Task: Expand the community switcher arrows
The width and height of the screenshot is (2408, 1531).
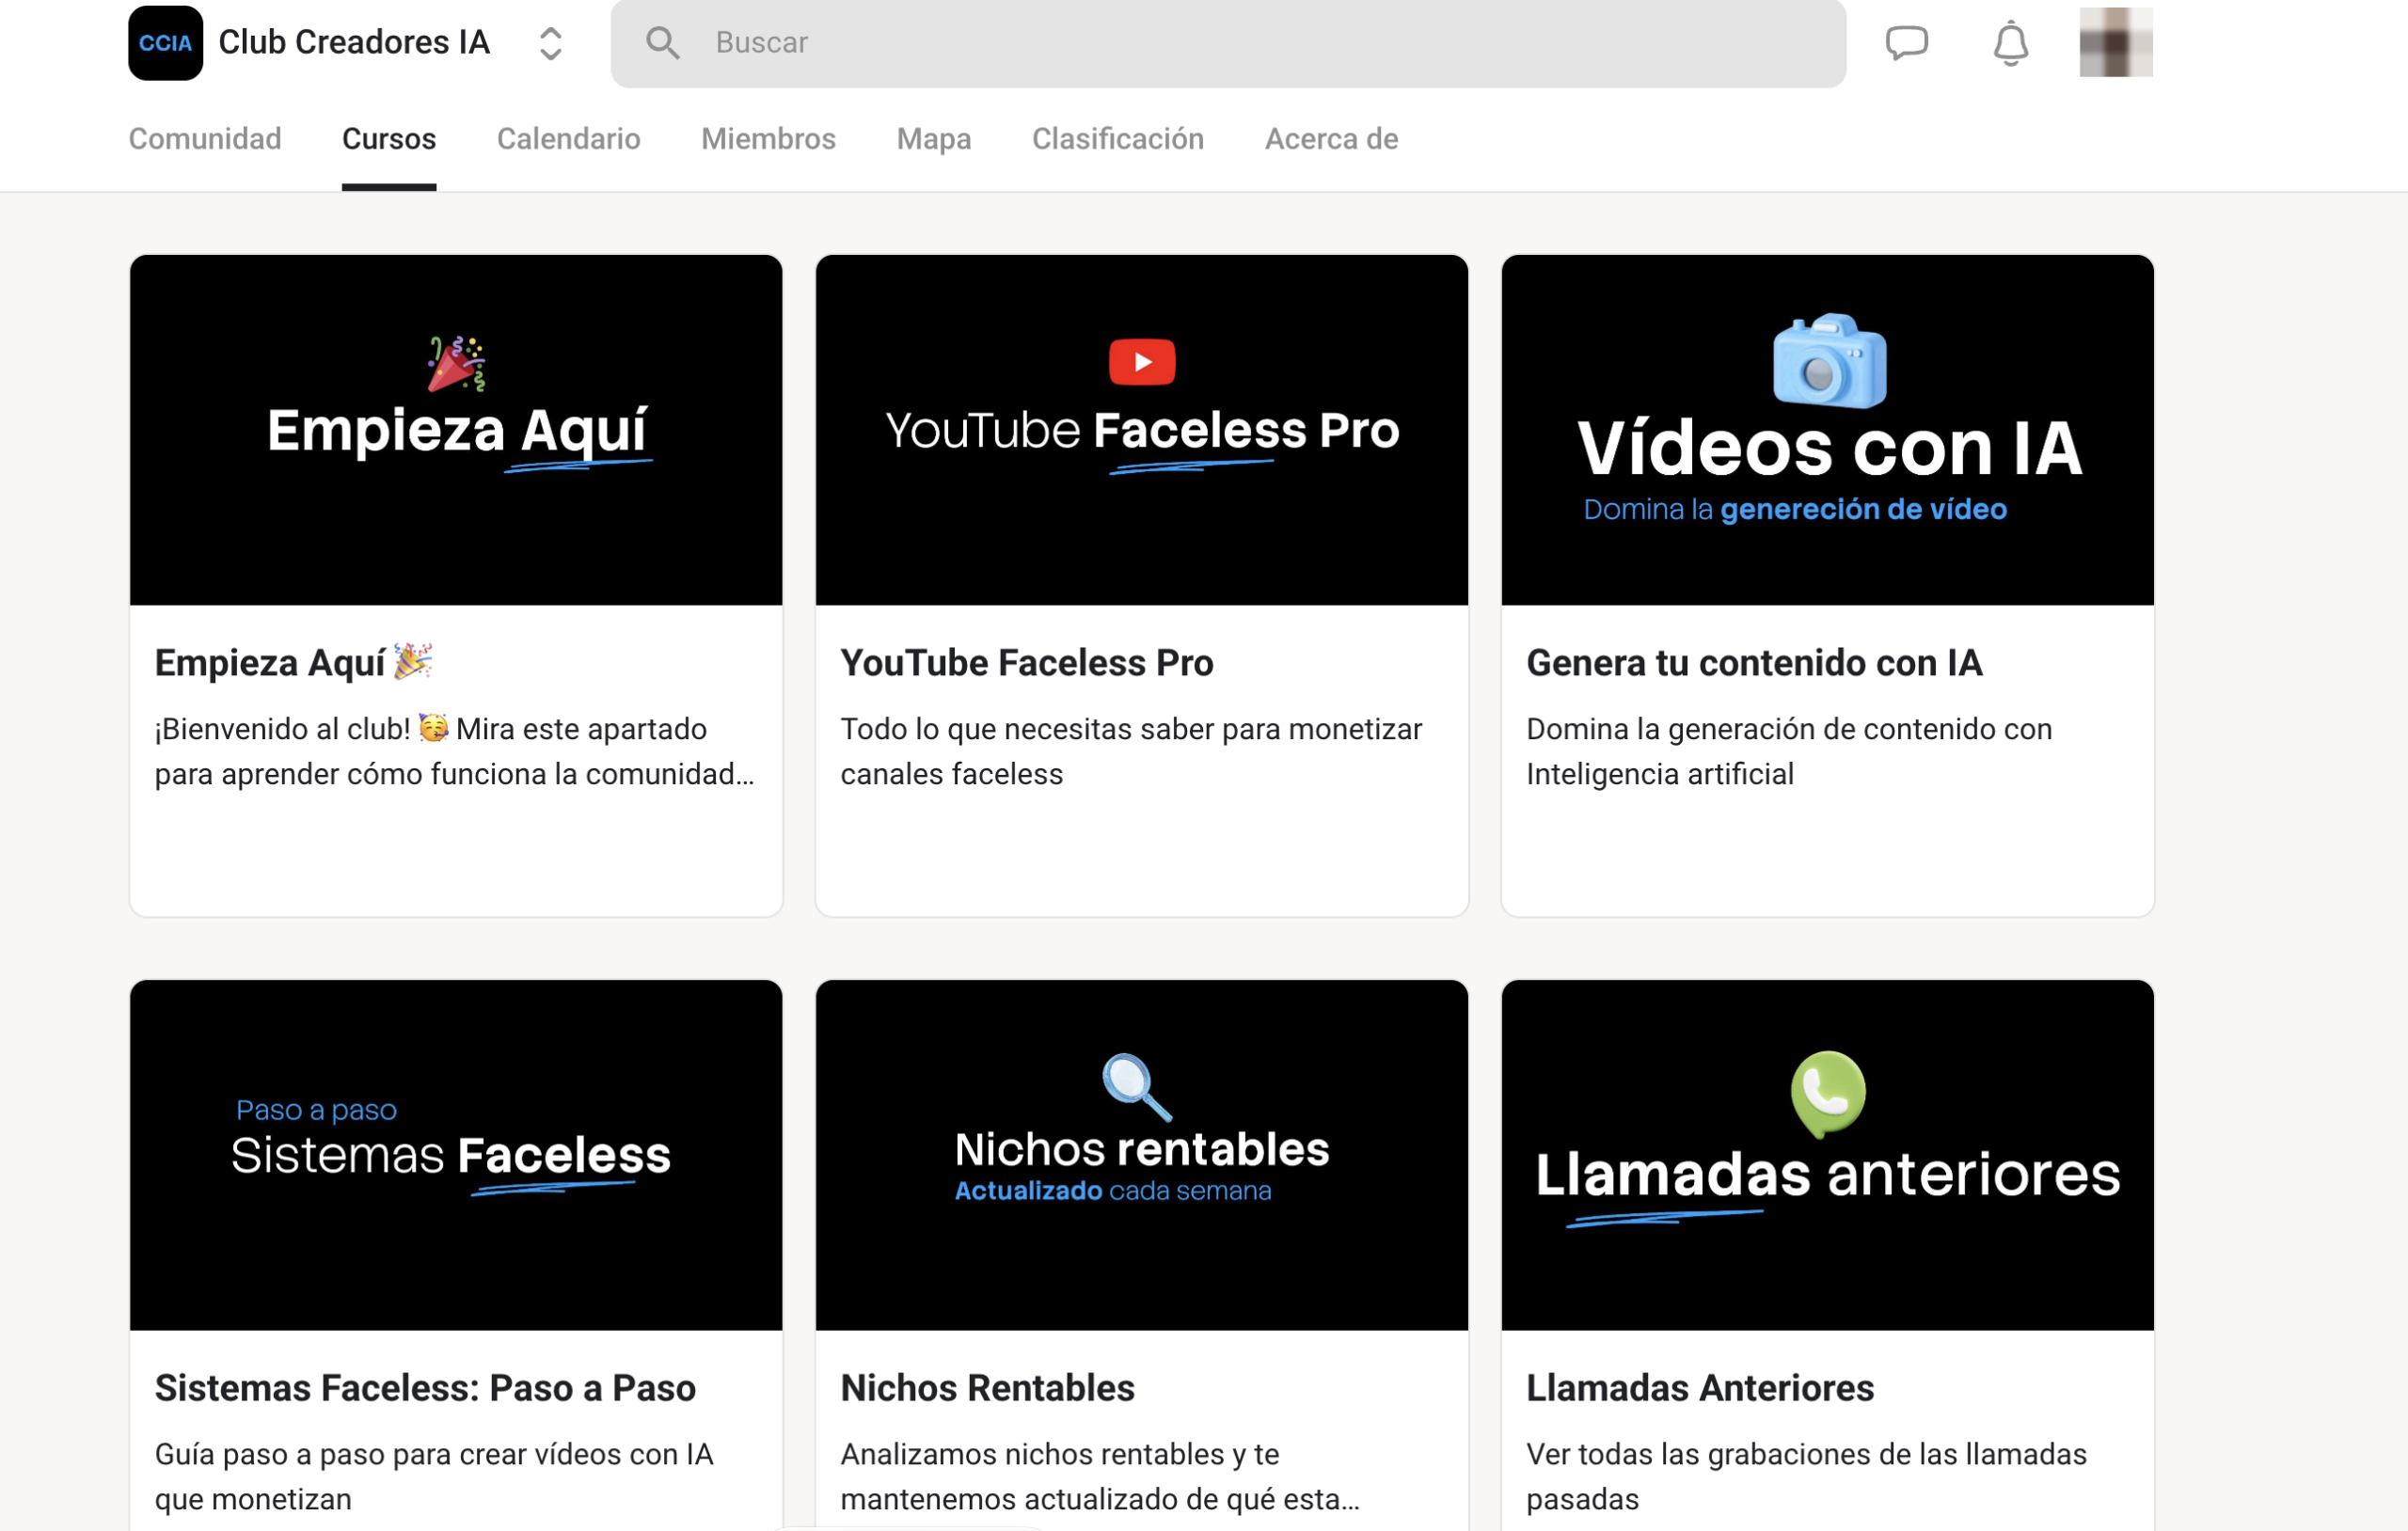Action: [550, 43]
